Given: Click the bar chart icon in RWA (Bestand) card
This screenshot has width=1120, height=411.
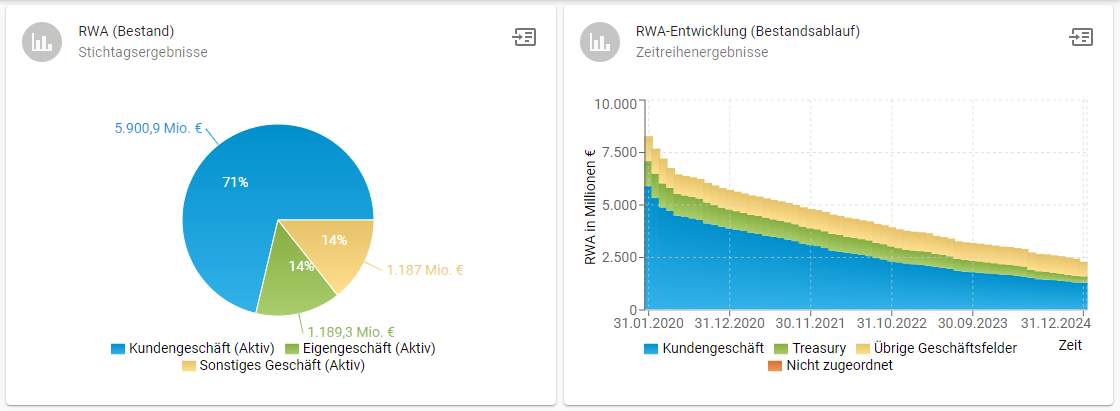Looking at the screenshot, I should [42, 42].
